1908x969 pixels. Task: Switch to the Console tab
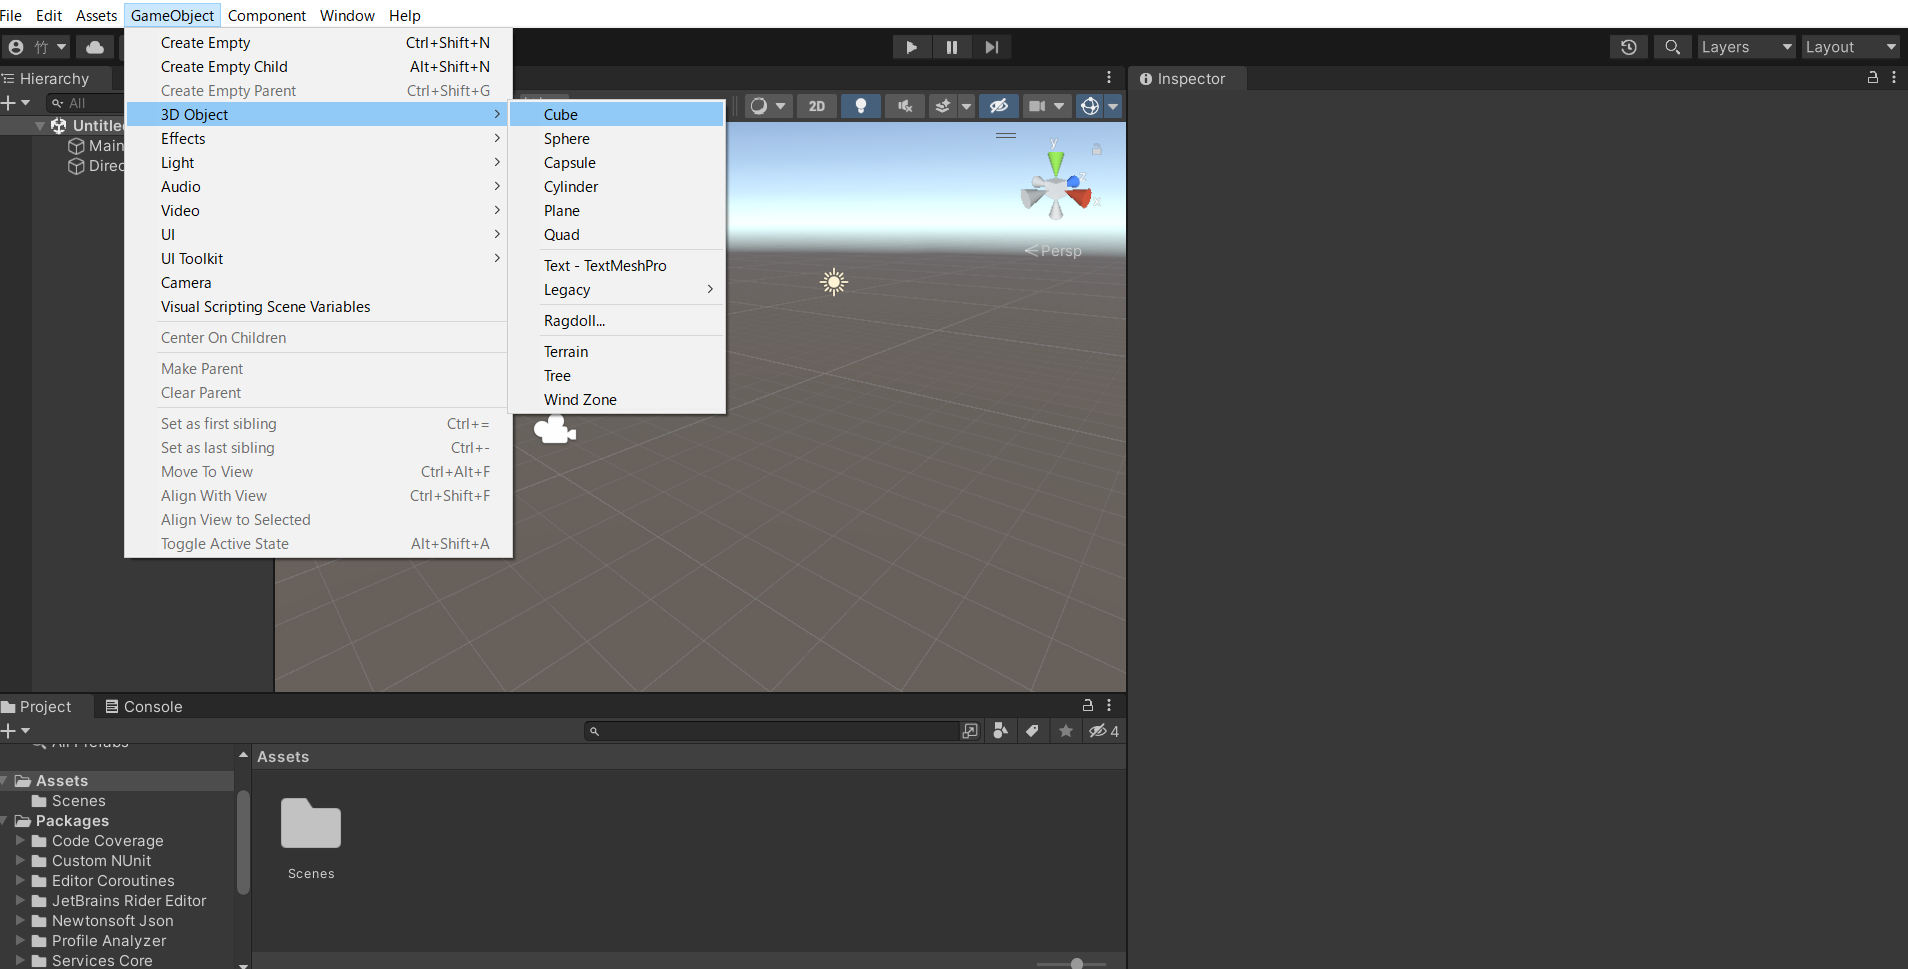(144, 706)
